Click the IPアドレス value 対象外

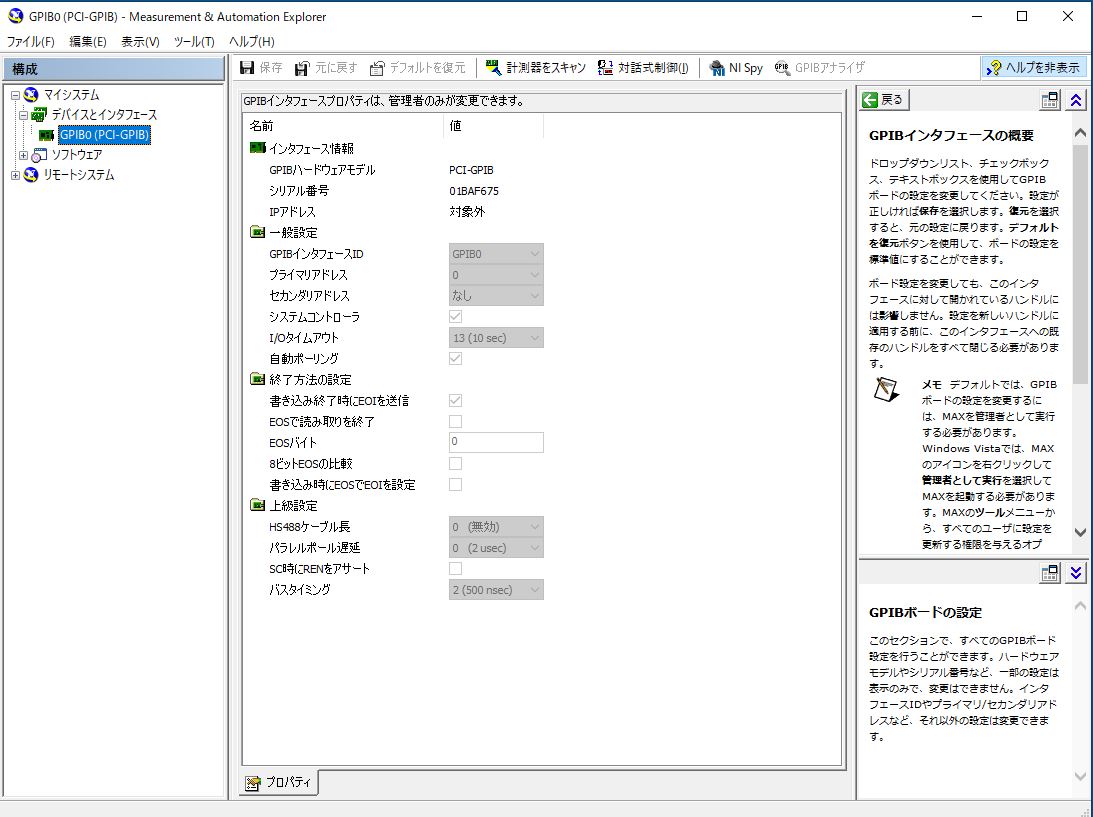(467, 212)
